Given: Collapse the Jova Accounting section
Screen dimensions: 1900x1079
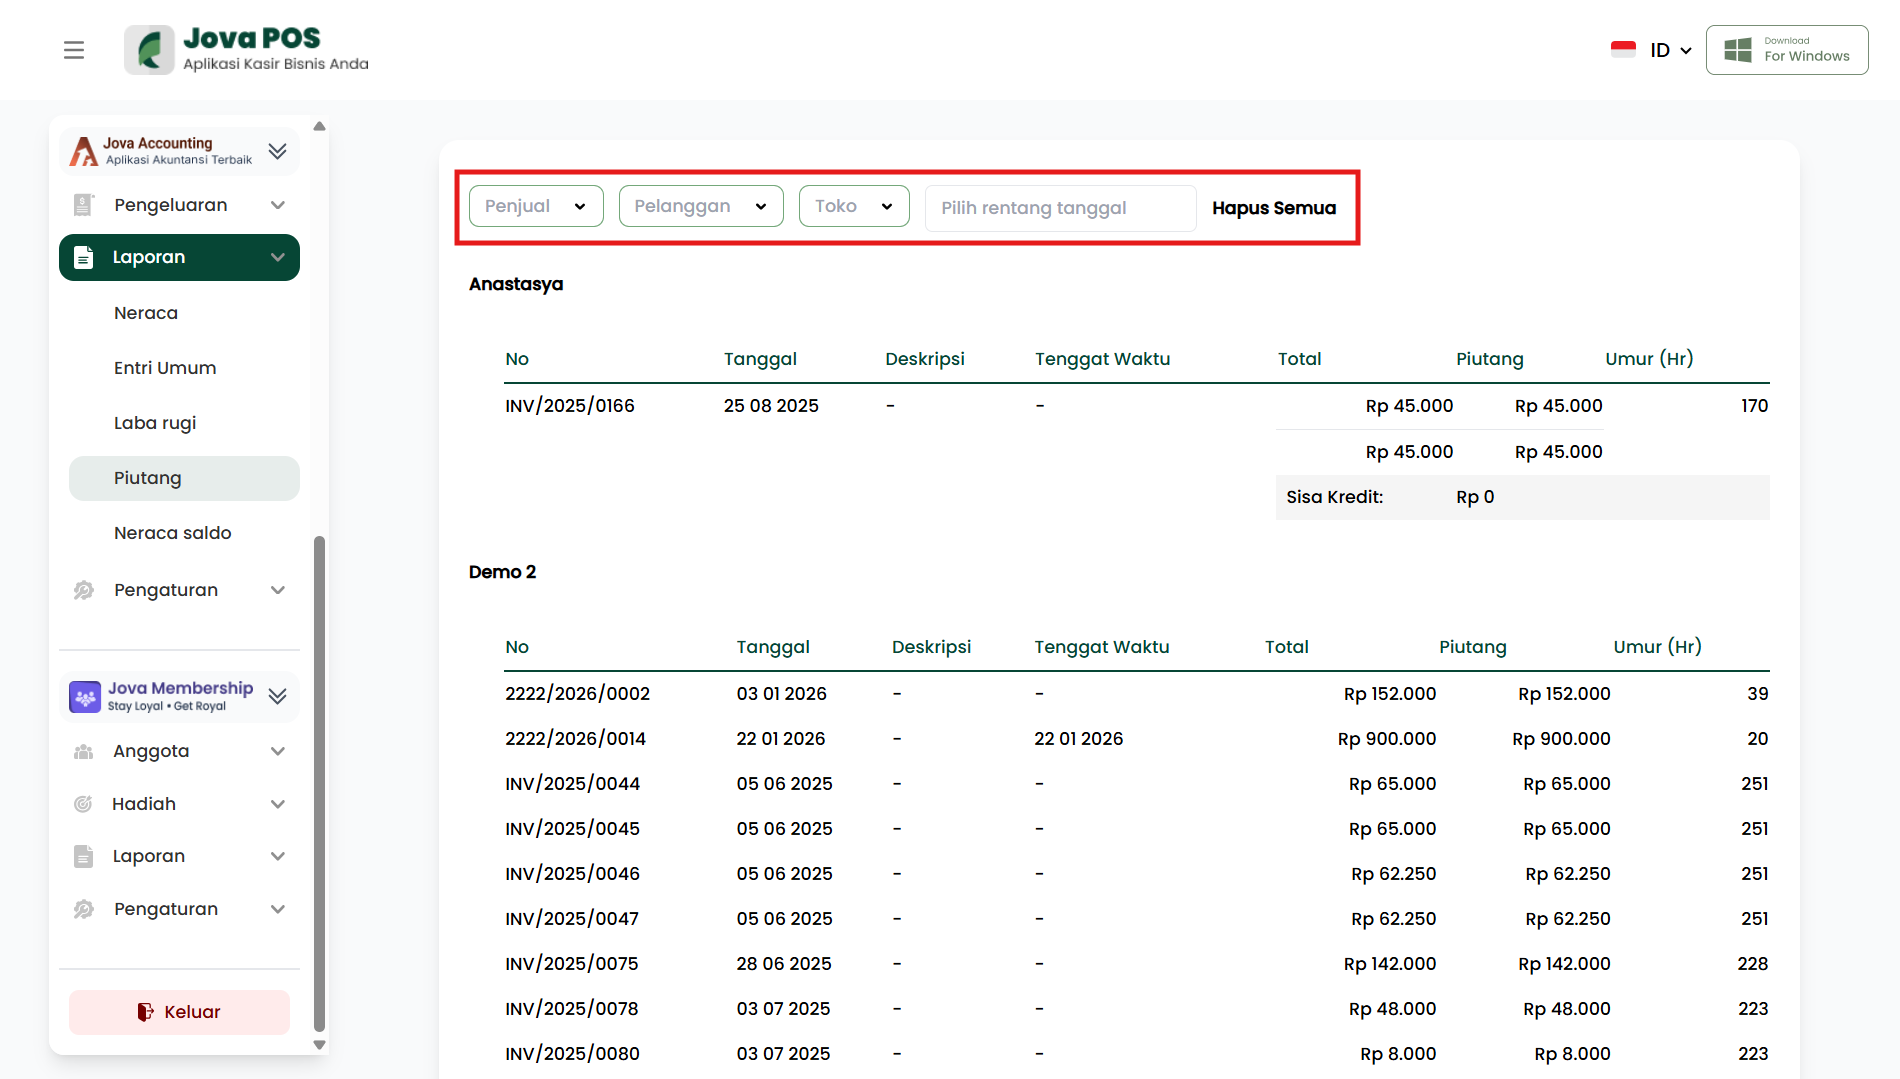Looking at the screenshot, I should click(278, 151).
